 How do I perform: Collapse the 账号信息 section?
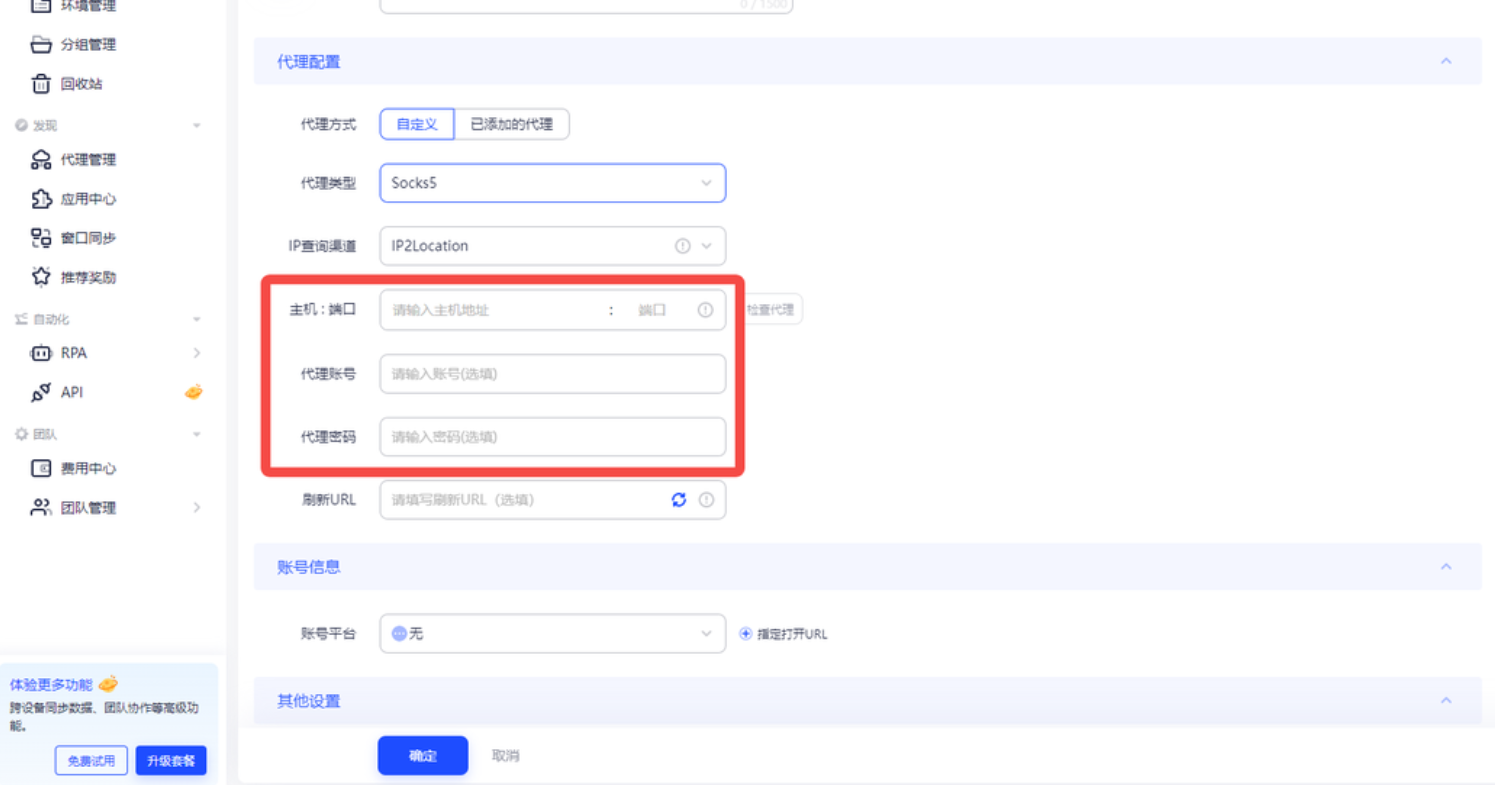(x=1445, y=567)
